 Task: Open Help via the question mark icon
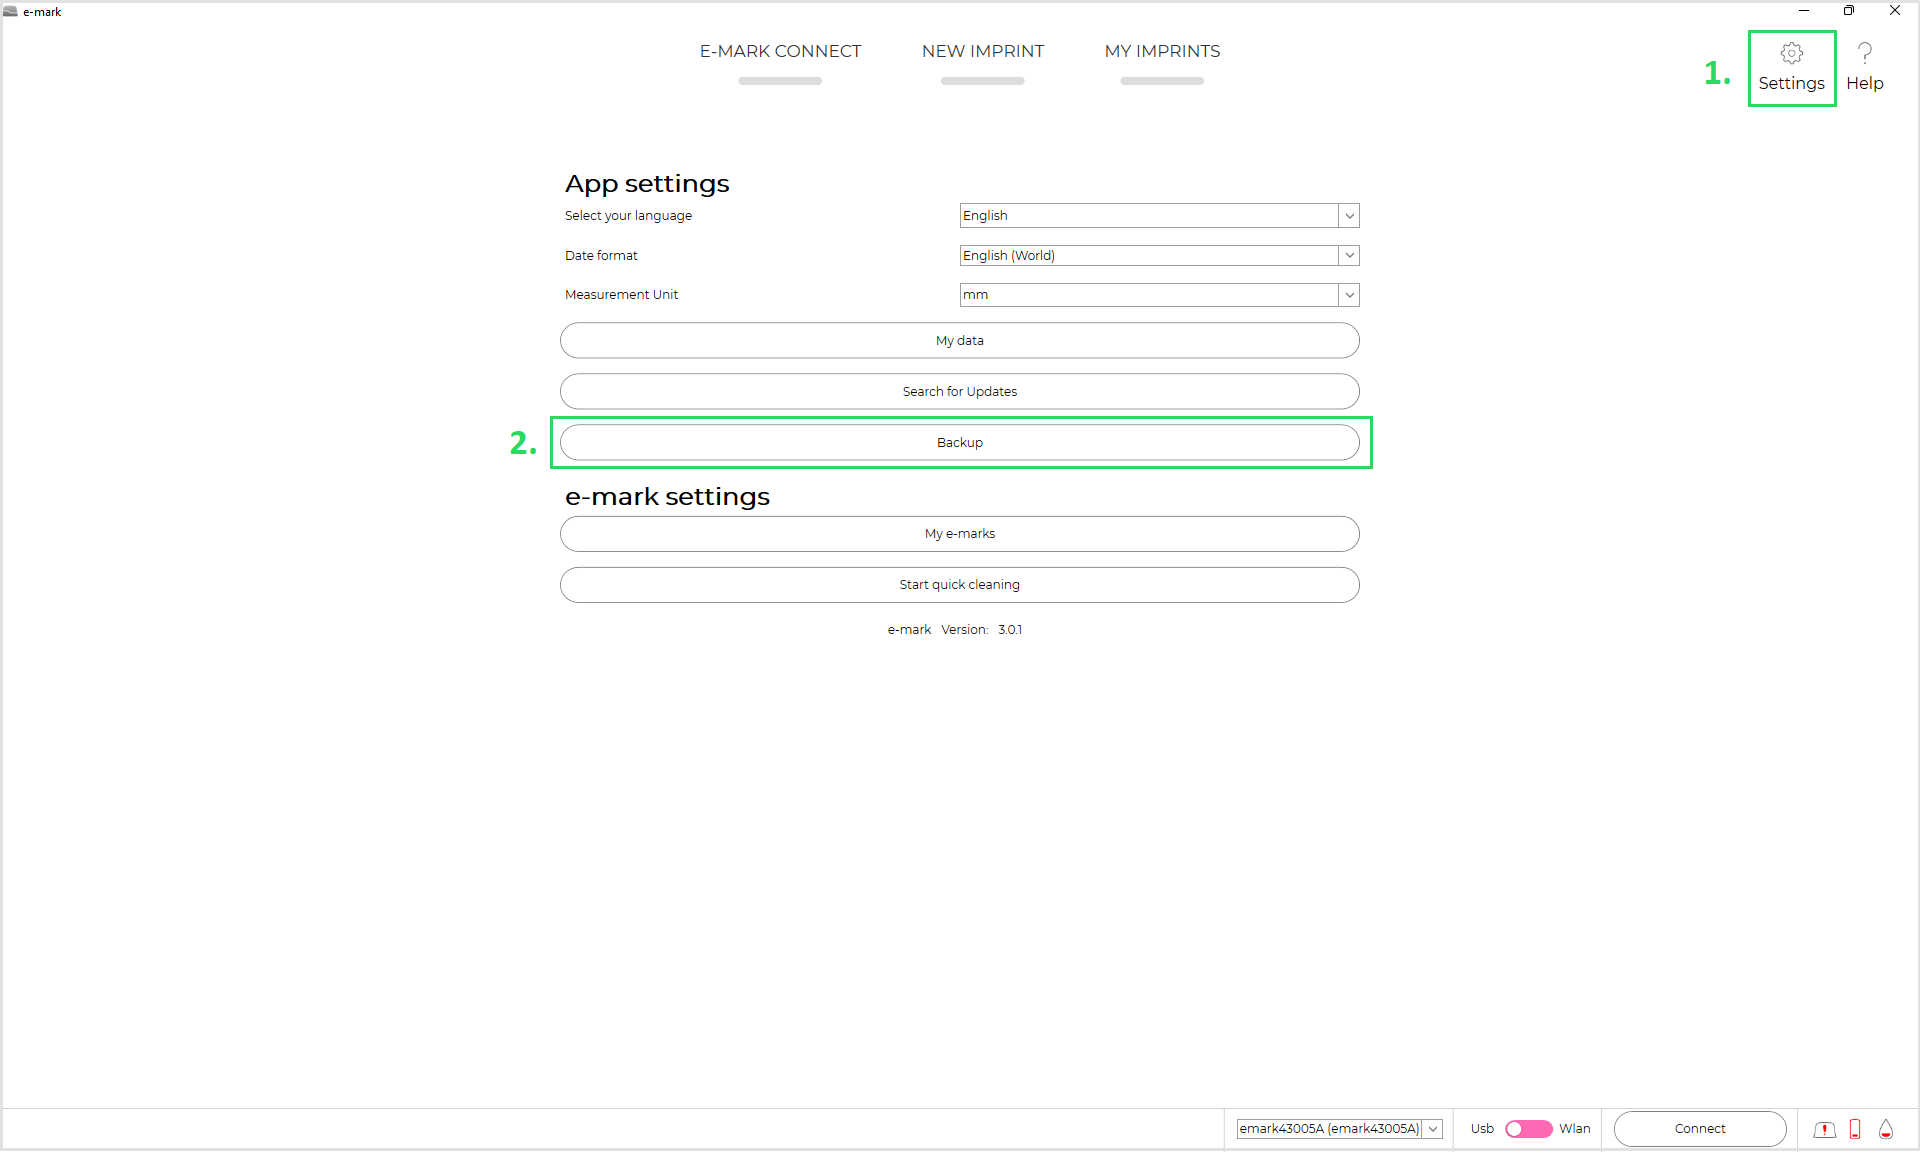tap(1864, 54)
